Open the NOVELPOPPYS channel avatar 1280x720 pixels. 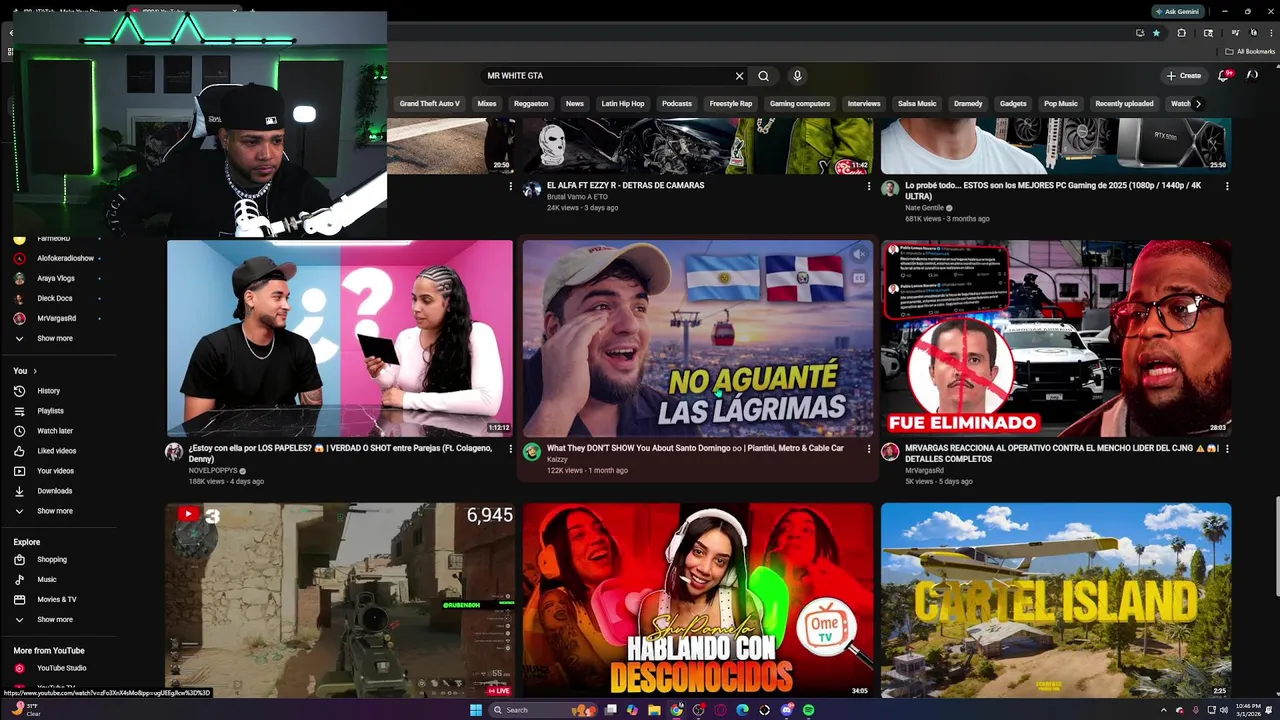174,452
